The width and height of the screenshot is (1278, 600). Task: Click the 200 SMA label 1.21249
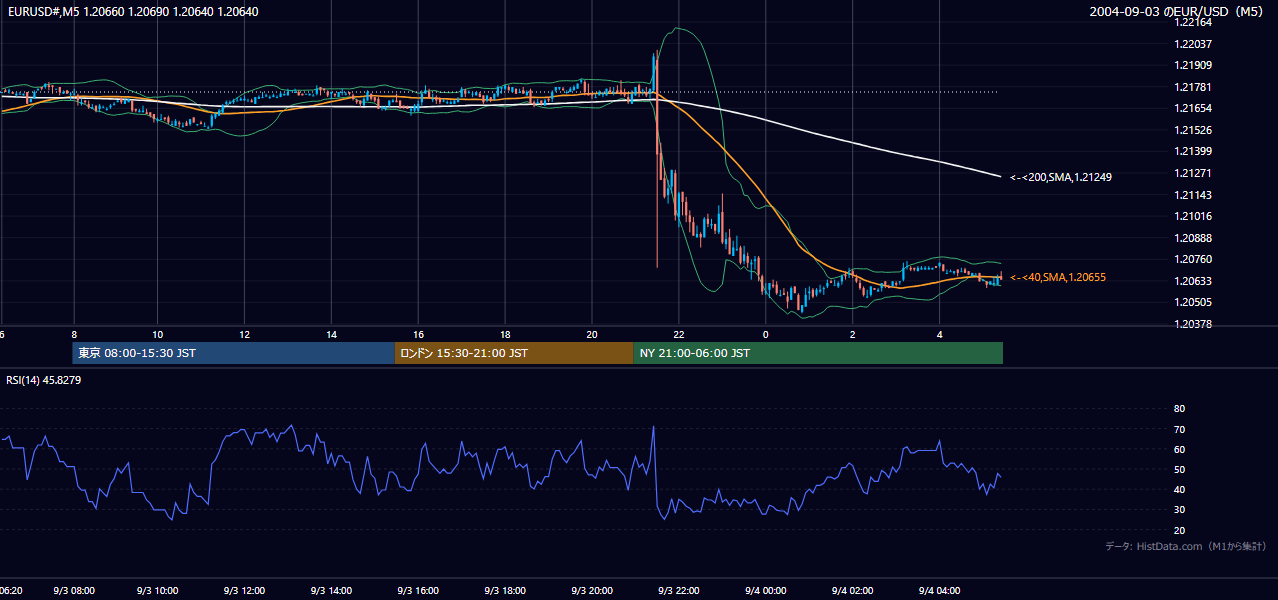1061,177
